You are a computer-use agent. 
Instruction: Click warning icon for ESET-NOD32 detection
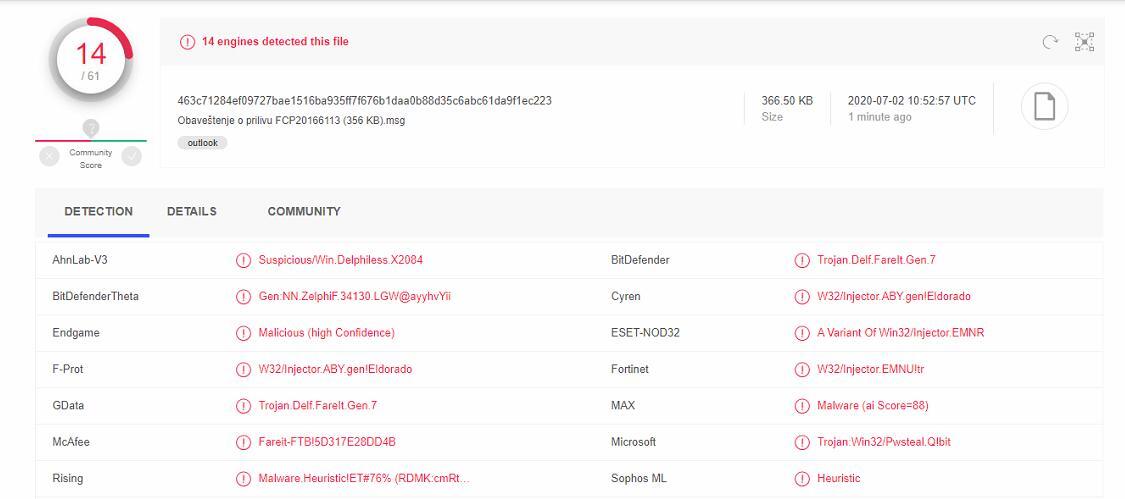click(x=801, y=333)
